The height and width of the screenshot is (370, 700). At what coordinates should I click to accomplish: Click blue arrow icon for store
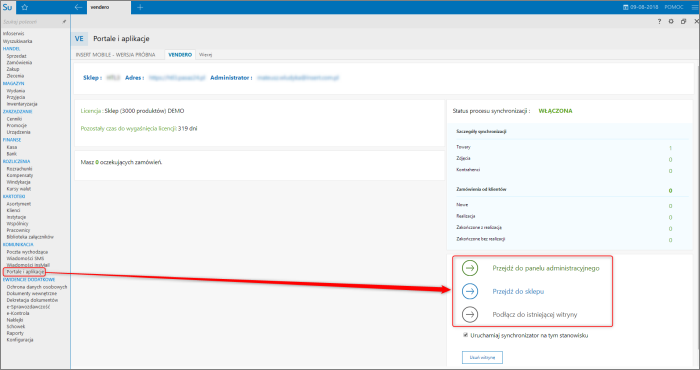tap(470, 291)
